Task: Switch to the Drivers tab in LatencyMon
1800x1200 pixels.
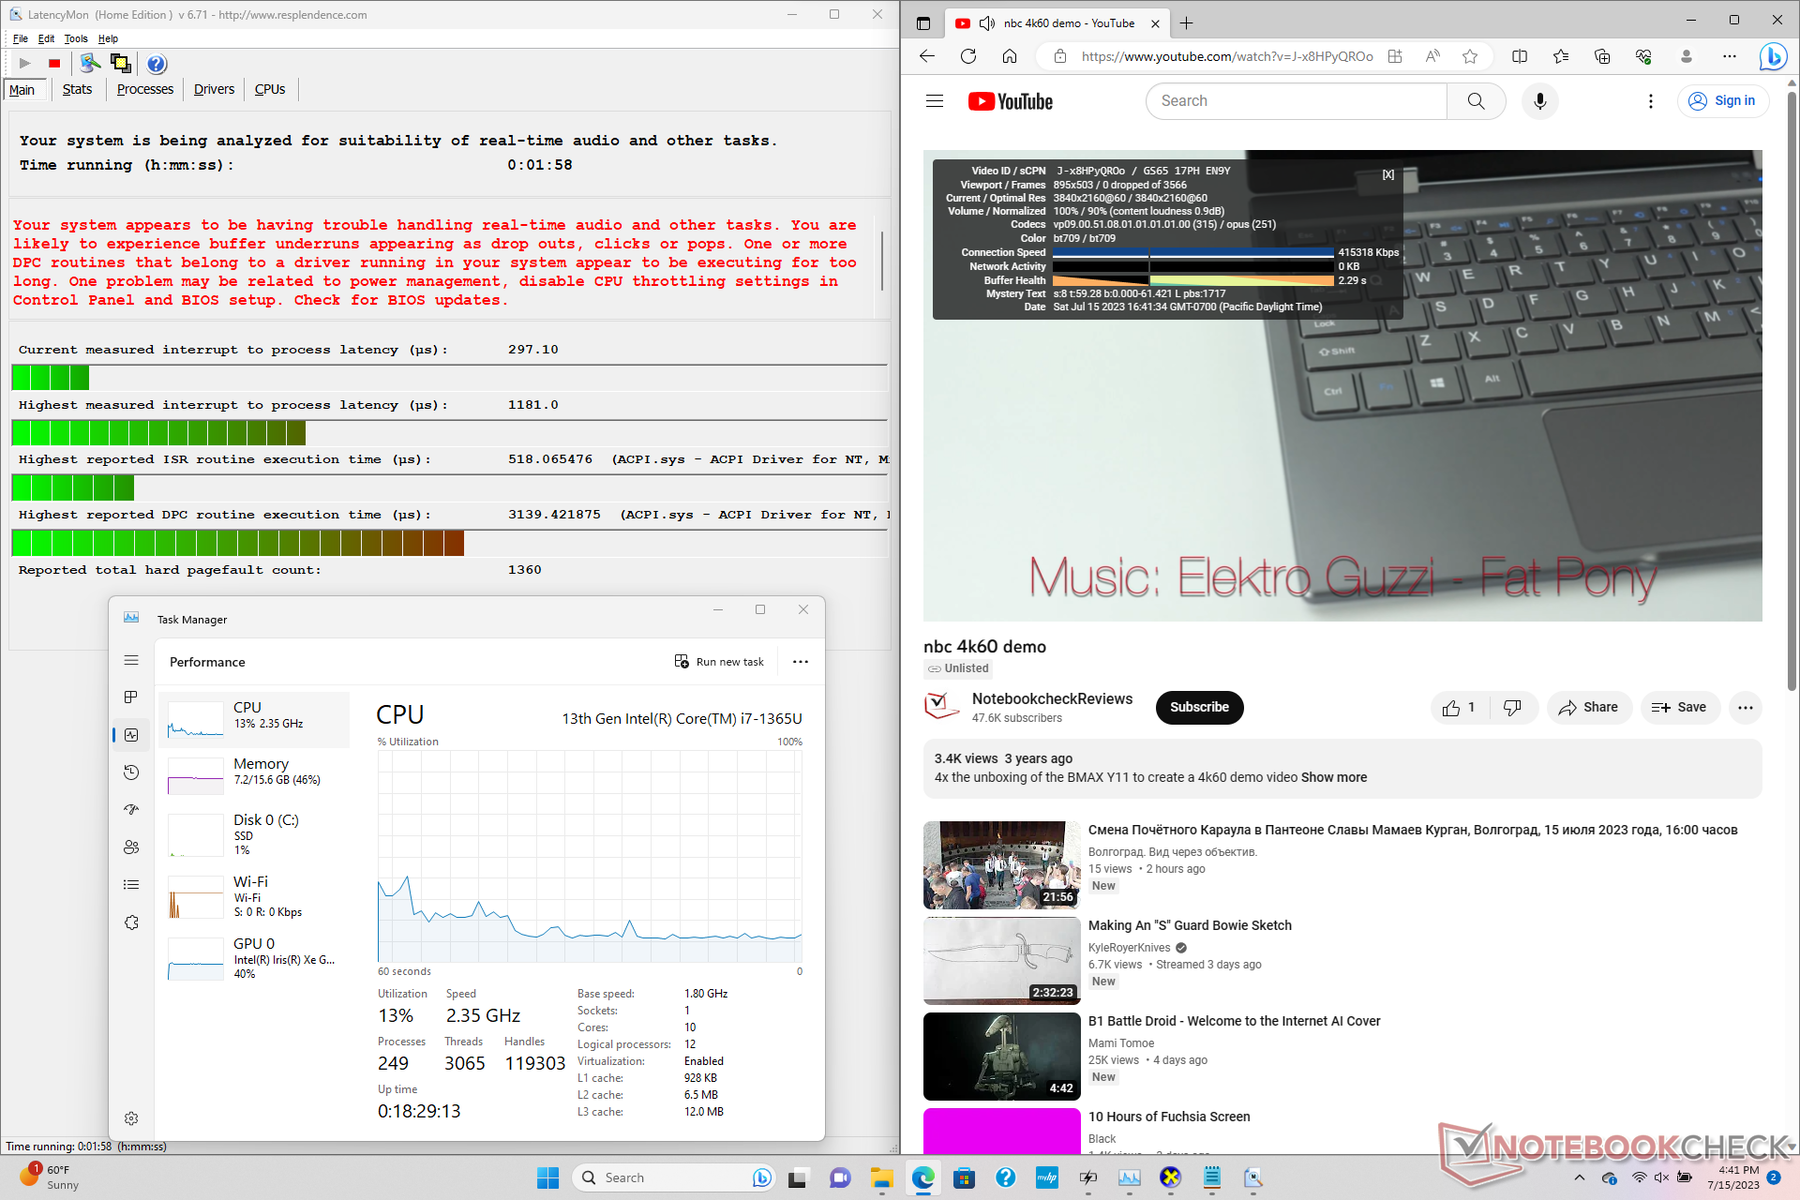Action: click(x=214, y=89)
